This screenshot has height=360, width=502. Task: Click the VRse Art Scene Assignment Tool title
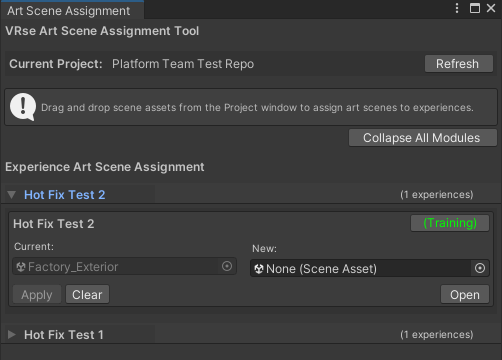coord(102,31)
